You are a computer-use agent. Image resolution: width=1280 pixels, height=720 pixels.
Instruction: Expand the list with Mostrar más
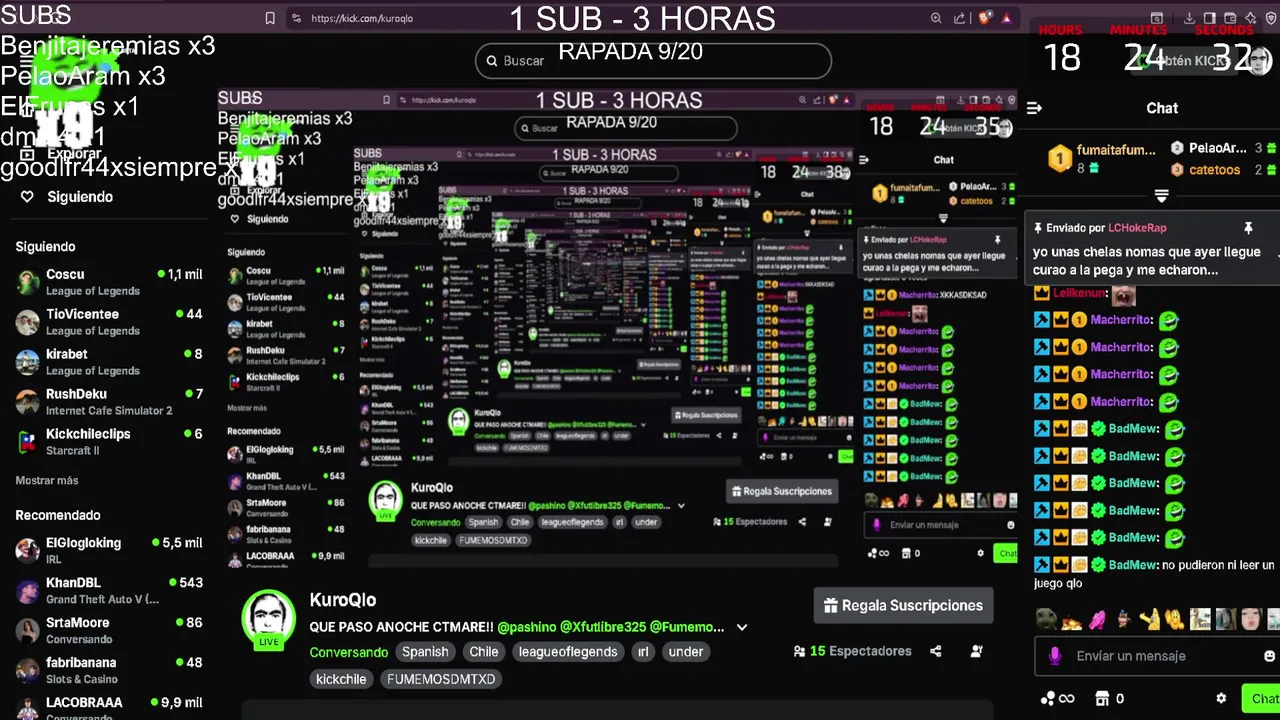(x=46, y=481)
